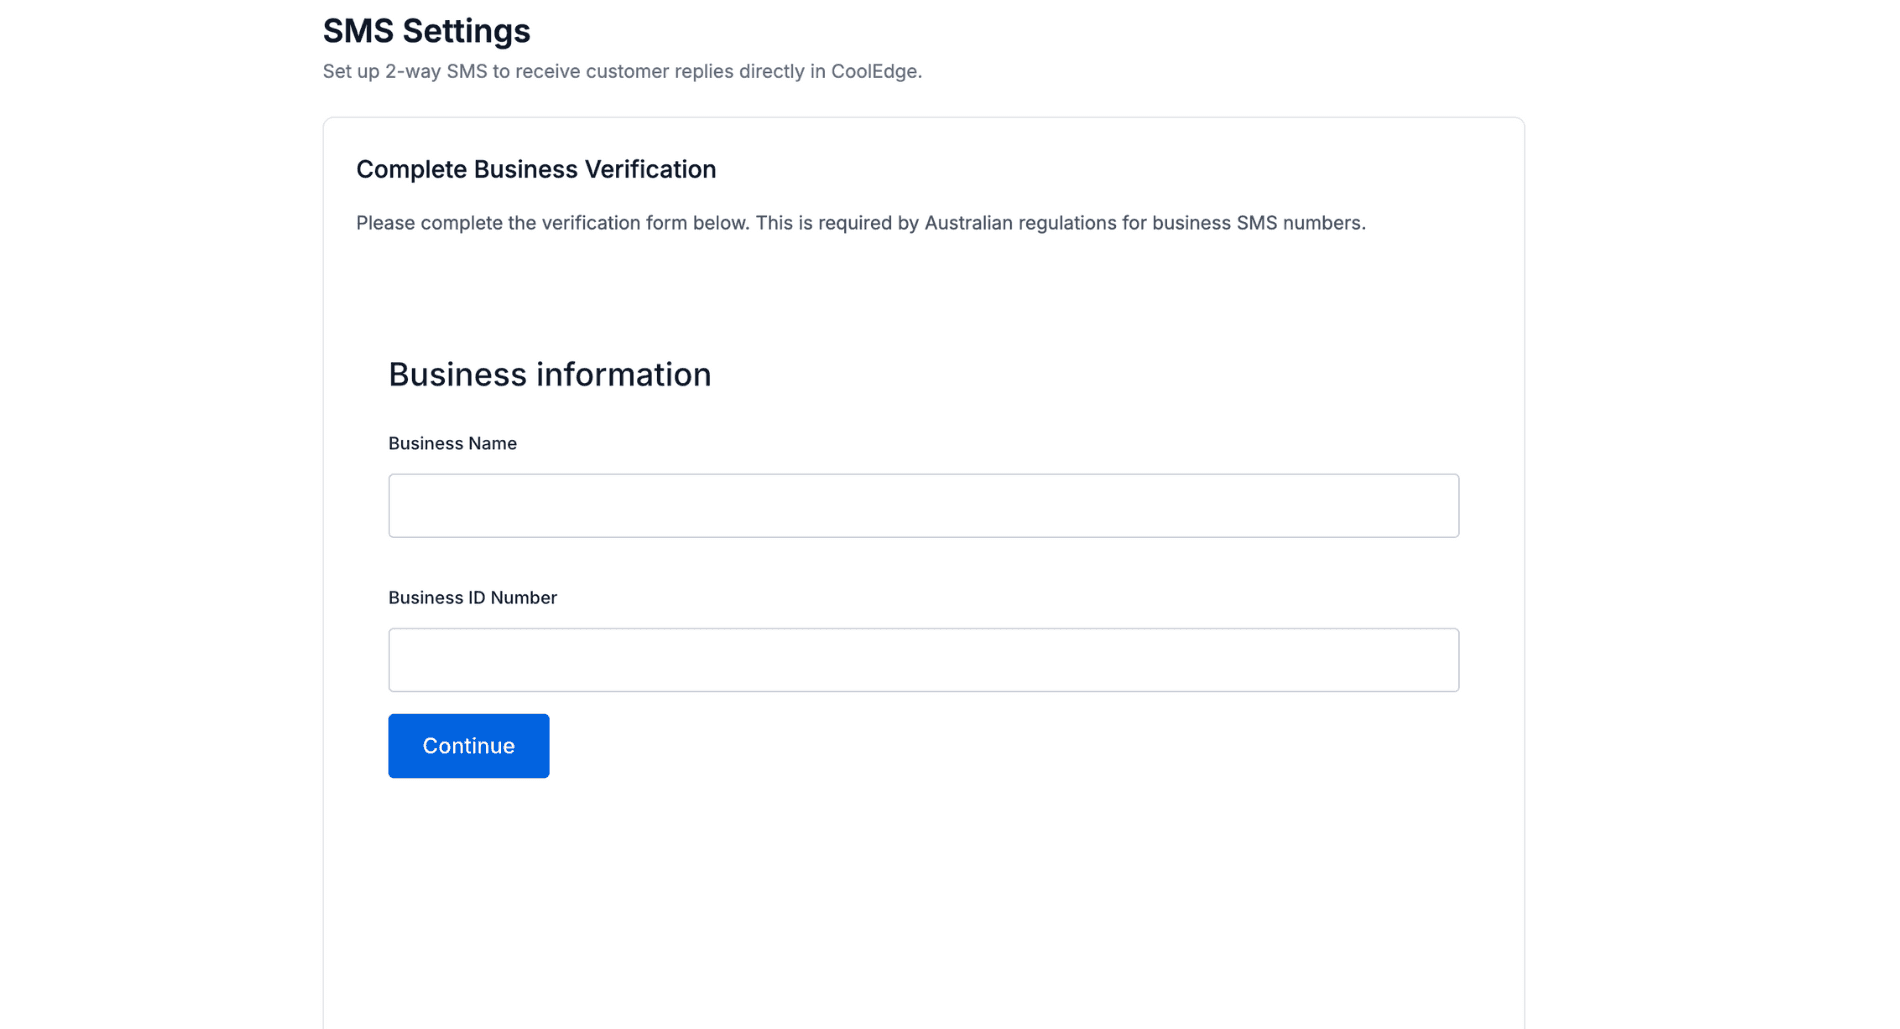Click the Complete Business Verification title
The width and height of the screenshot is (1900, 1029).
pos(536,169)
